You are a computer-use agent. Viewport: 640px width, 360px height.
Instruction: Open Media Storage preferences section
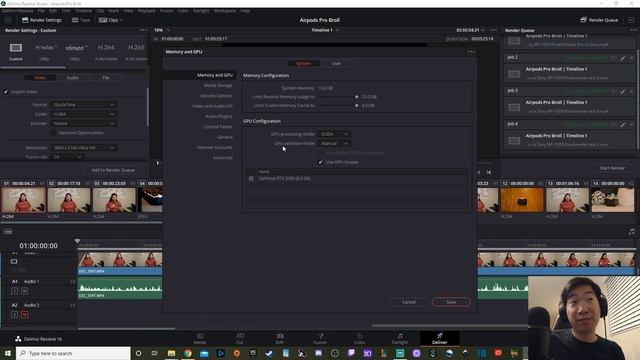[x=218, y=85]
